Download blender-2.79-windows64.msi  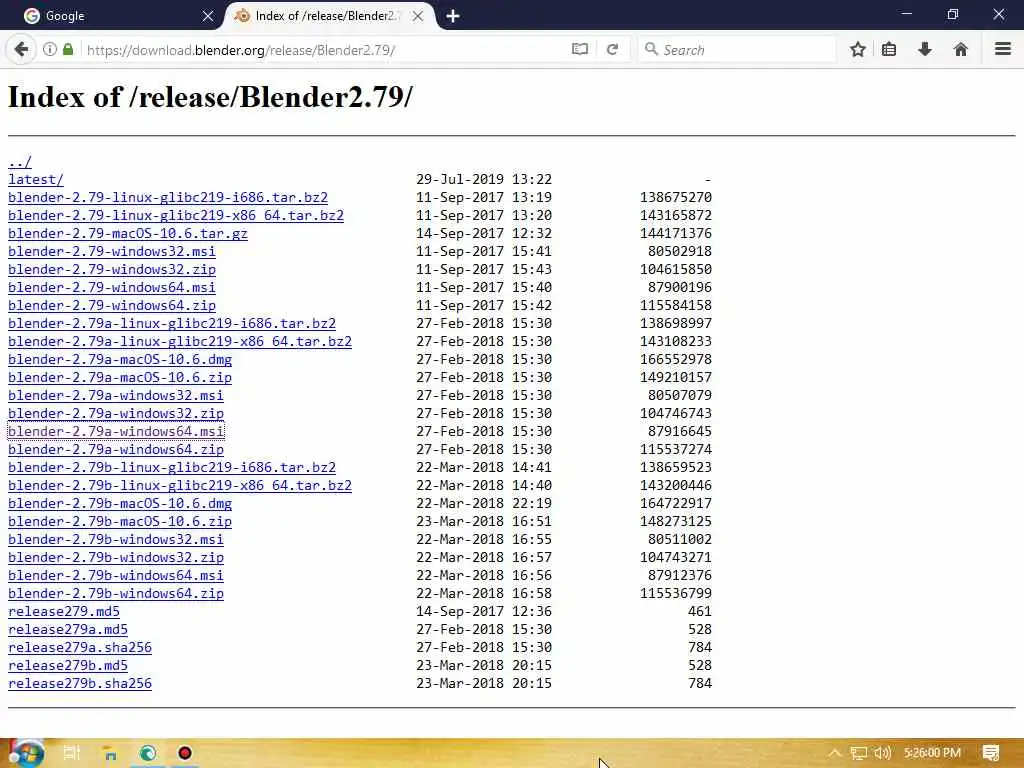(x=112, y=287)
